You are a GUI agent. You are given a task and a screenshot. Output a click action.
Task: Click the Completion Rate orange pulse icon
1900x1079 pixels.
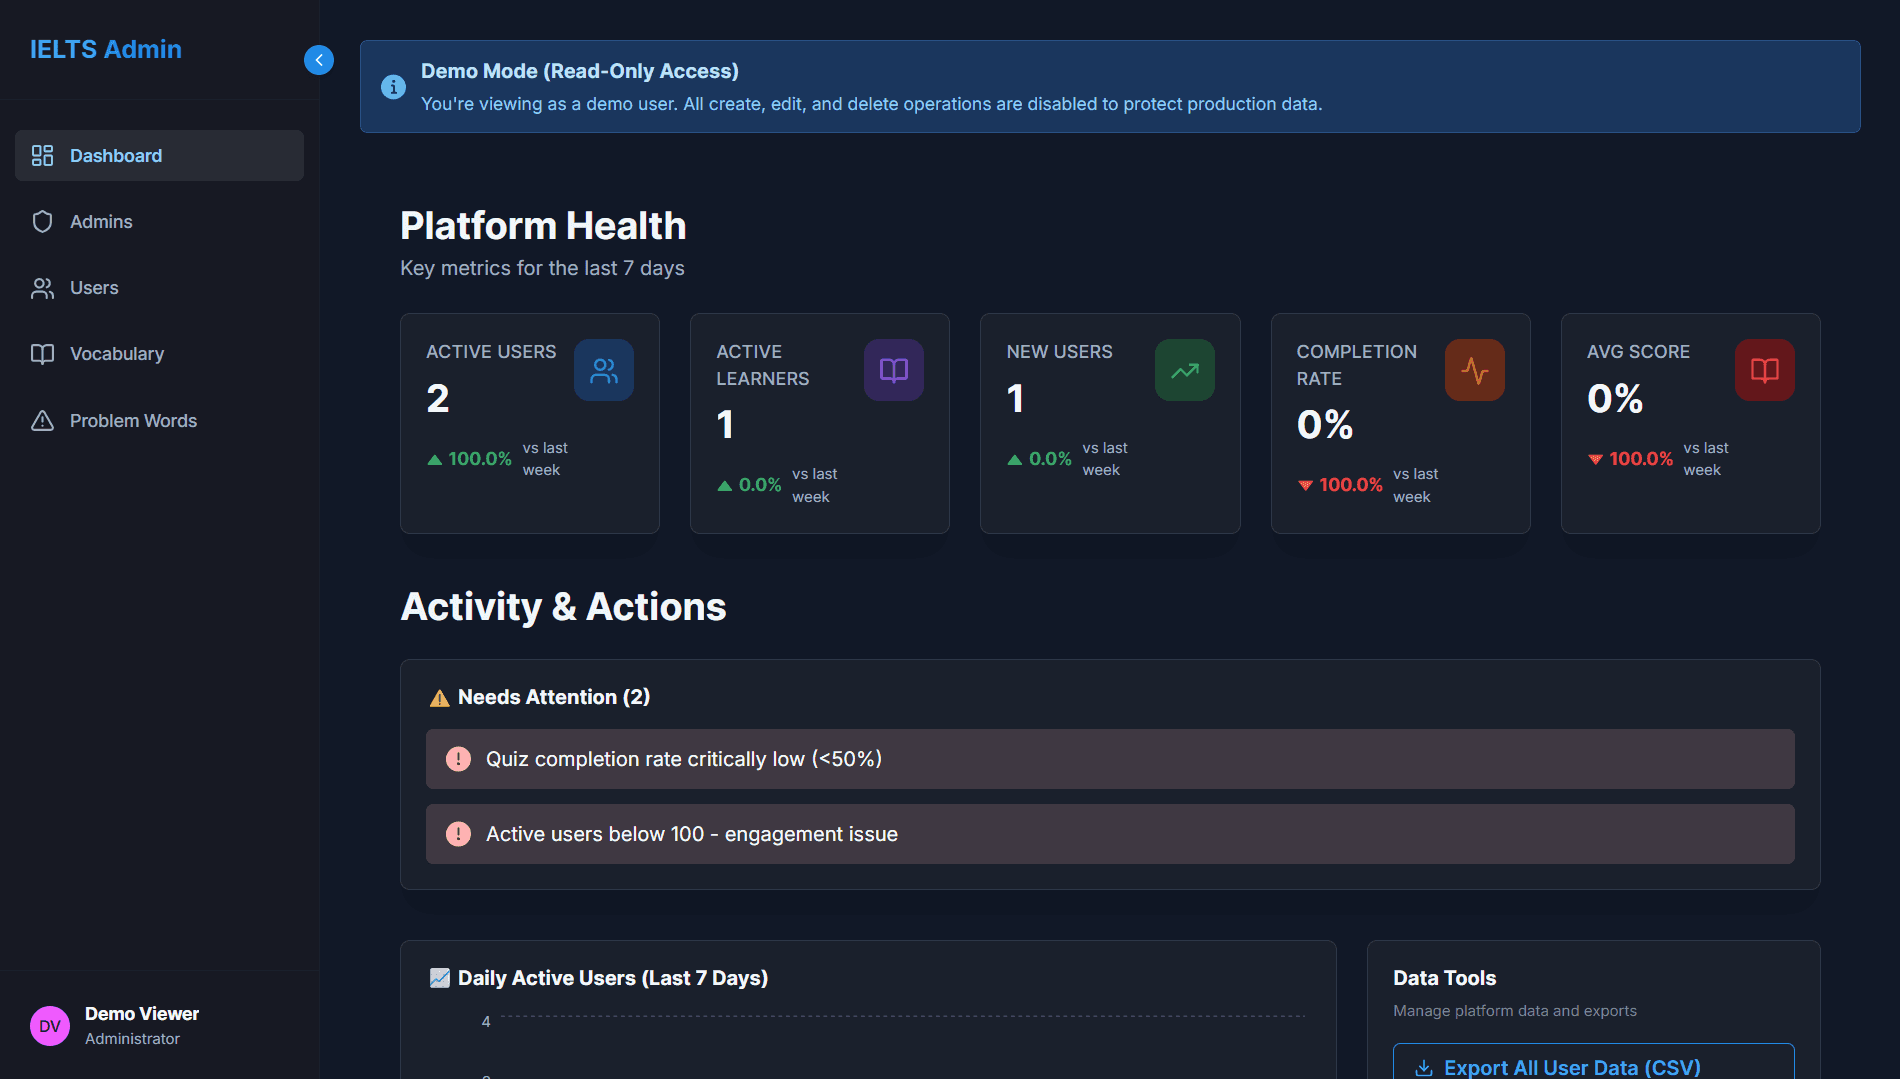point(1474,371)
